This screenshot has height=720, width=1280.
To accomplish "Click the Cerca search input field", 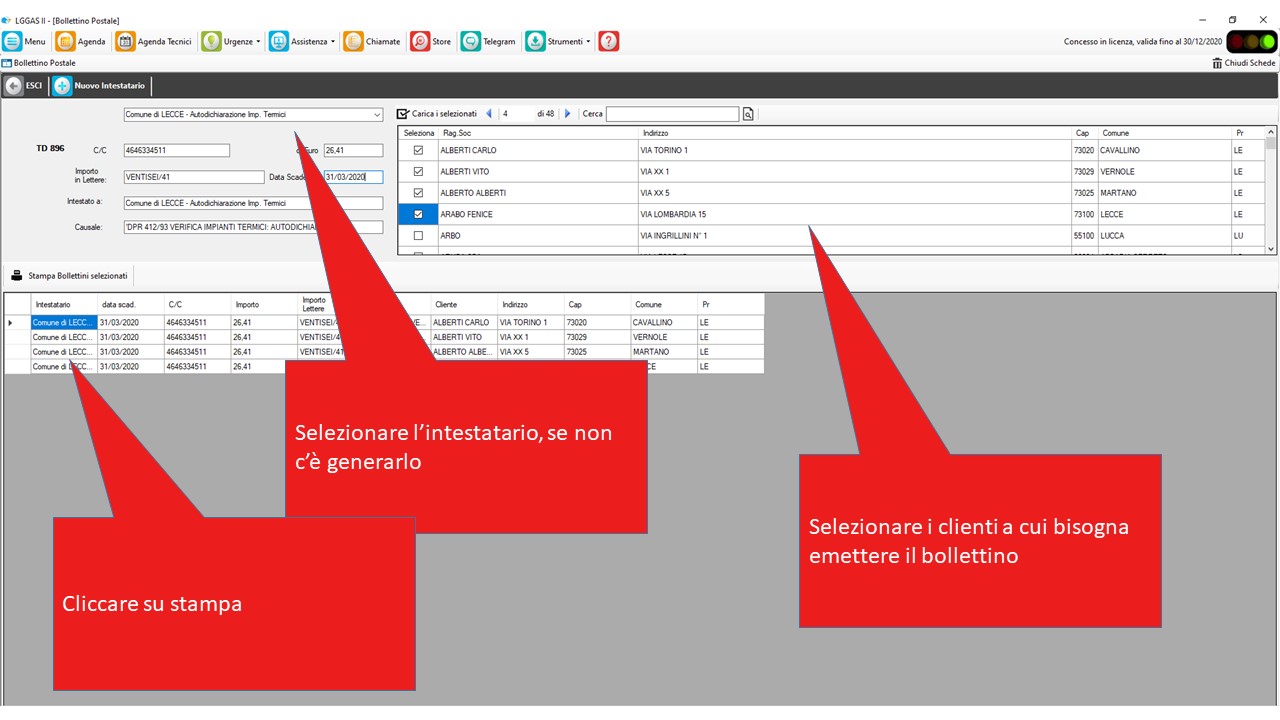I will (672, 114).
